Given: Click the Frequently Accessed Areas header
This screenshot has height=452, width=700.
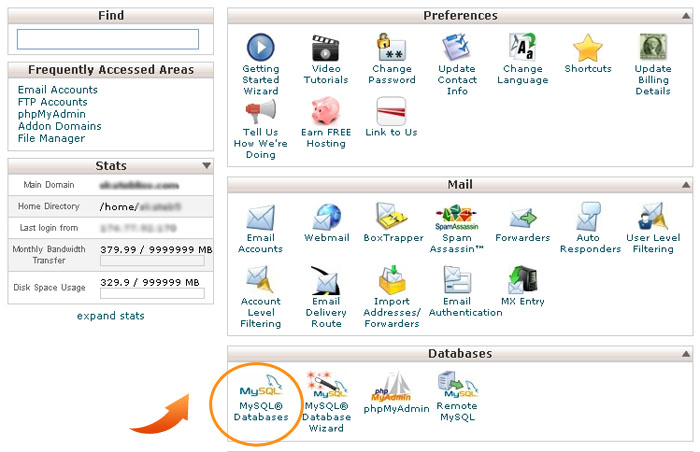Looking at the screenshot, I should [x=111, y=70].
